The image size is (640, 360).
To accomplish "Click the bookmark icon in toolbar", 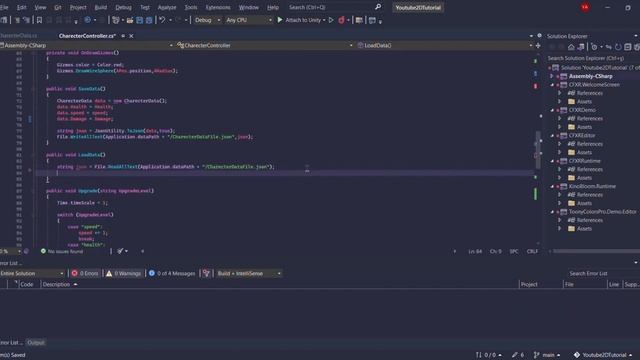I will point(39,20).
